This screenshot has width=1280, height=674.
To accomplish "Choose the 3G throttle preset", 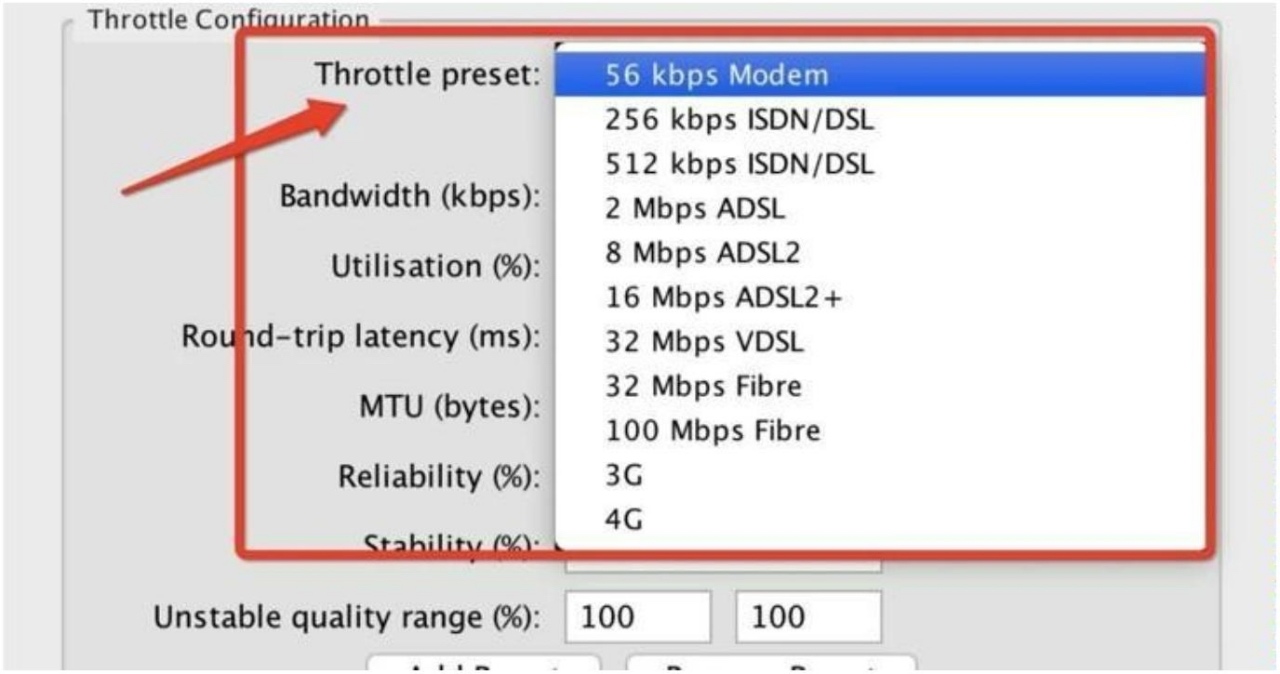I will click(624, 476).
